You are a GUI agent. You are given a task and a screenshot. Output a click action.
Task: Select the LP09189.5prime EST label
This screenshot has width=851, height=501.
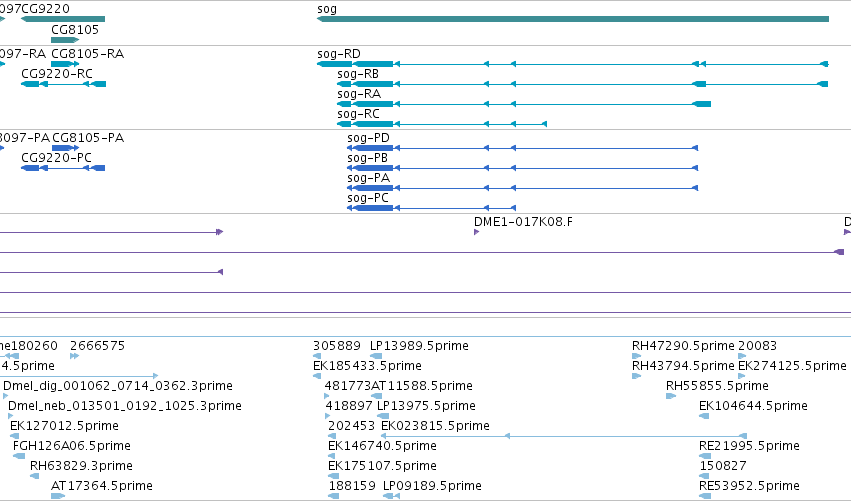[x=432, y=486]
